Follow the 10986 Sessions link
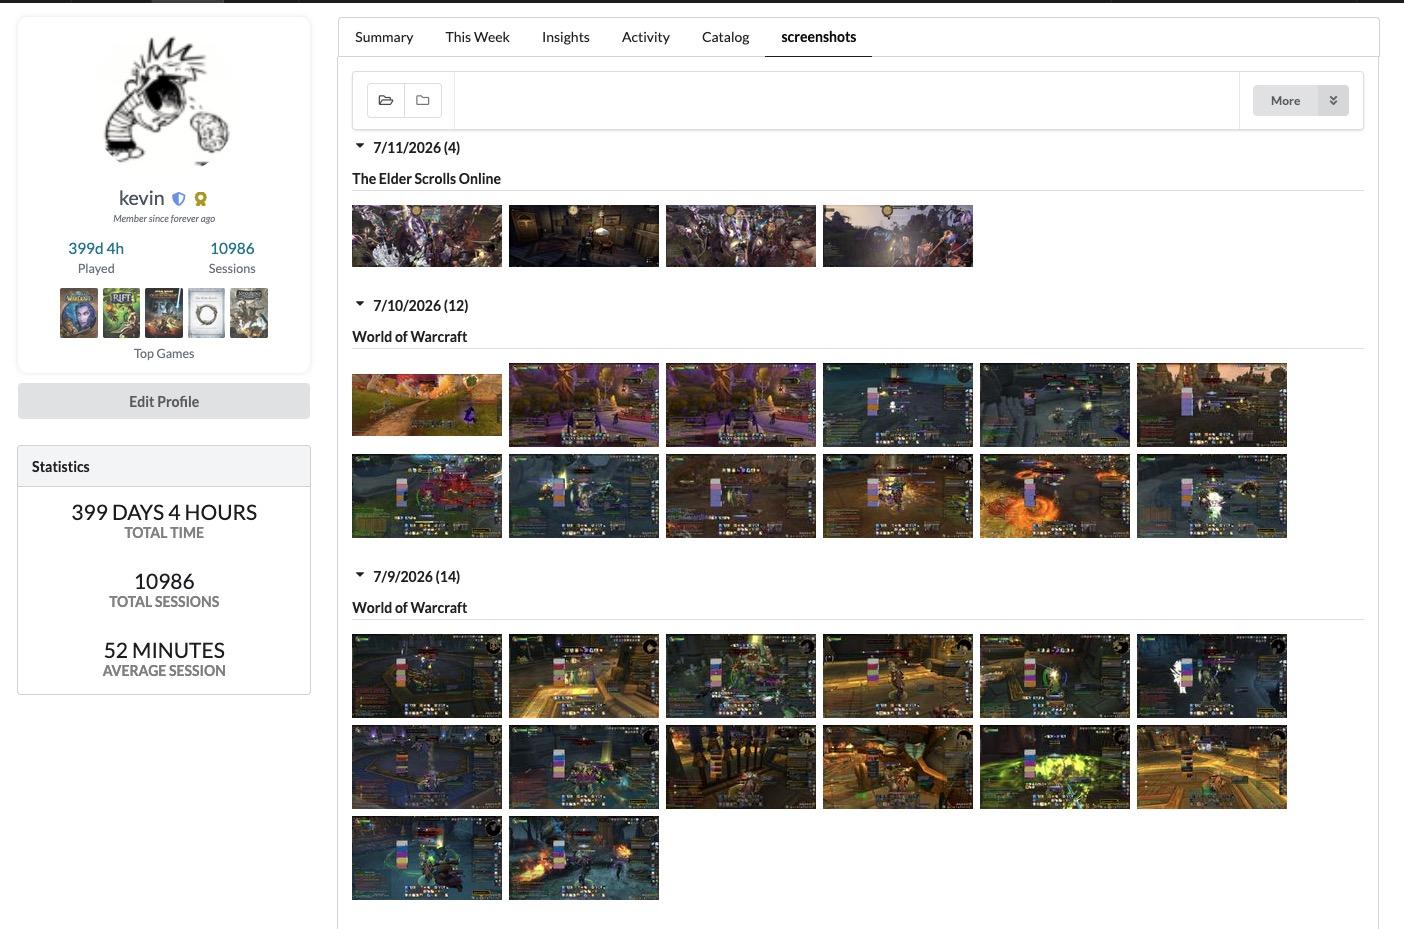1404x929 pixels. point(232,248)
